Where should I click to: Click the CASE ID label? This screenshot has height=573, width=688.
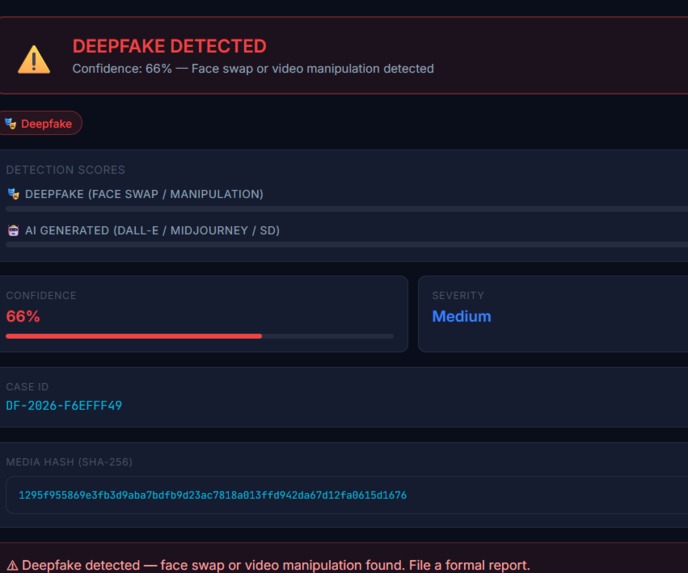click(x=27, y=387)
